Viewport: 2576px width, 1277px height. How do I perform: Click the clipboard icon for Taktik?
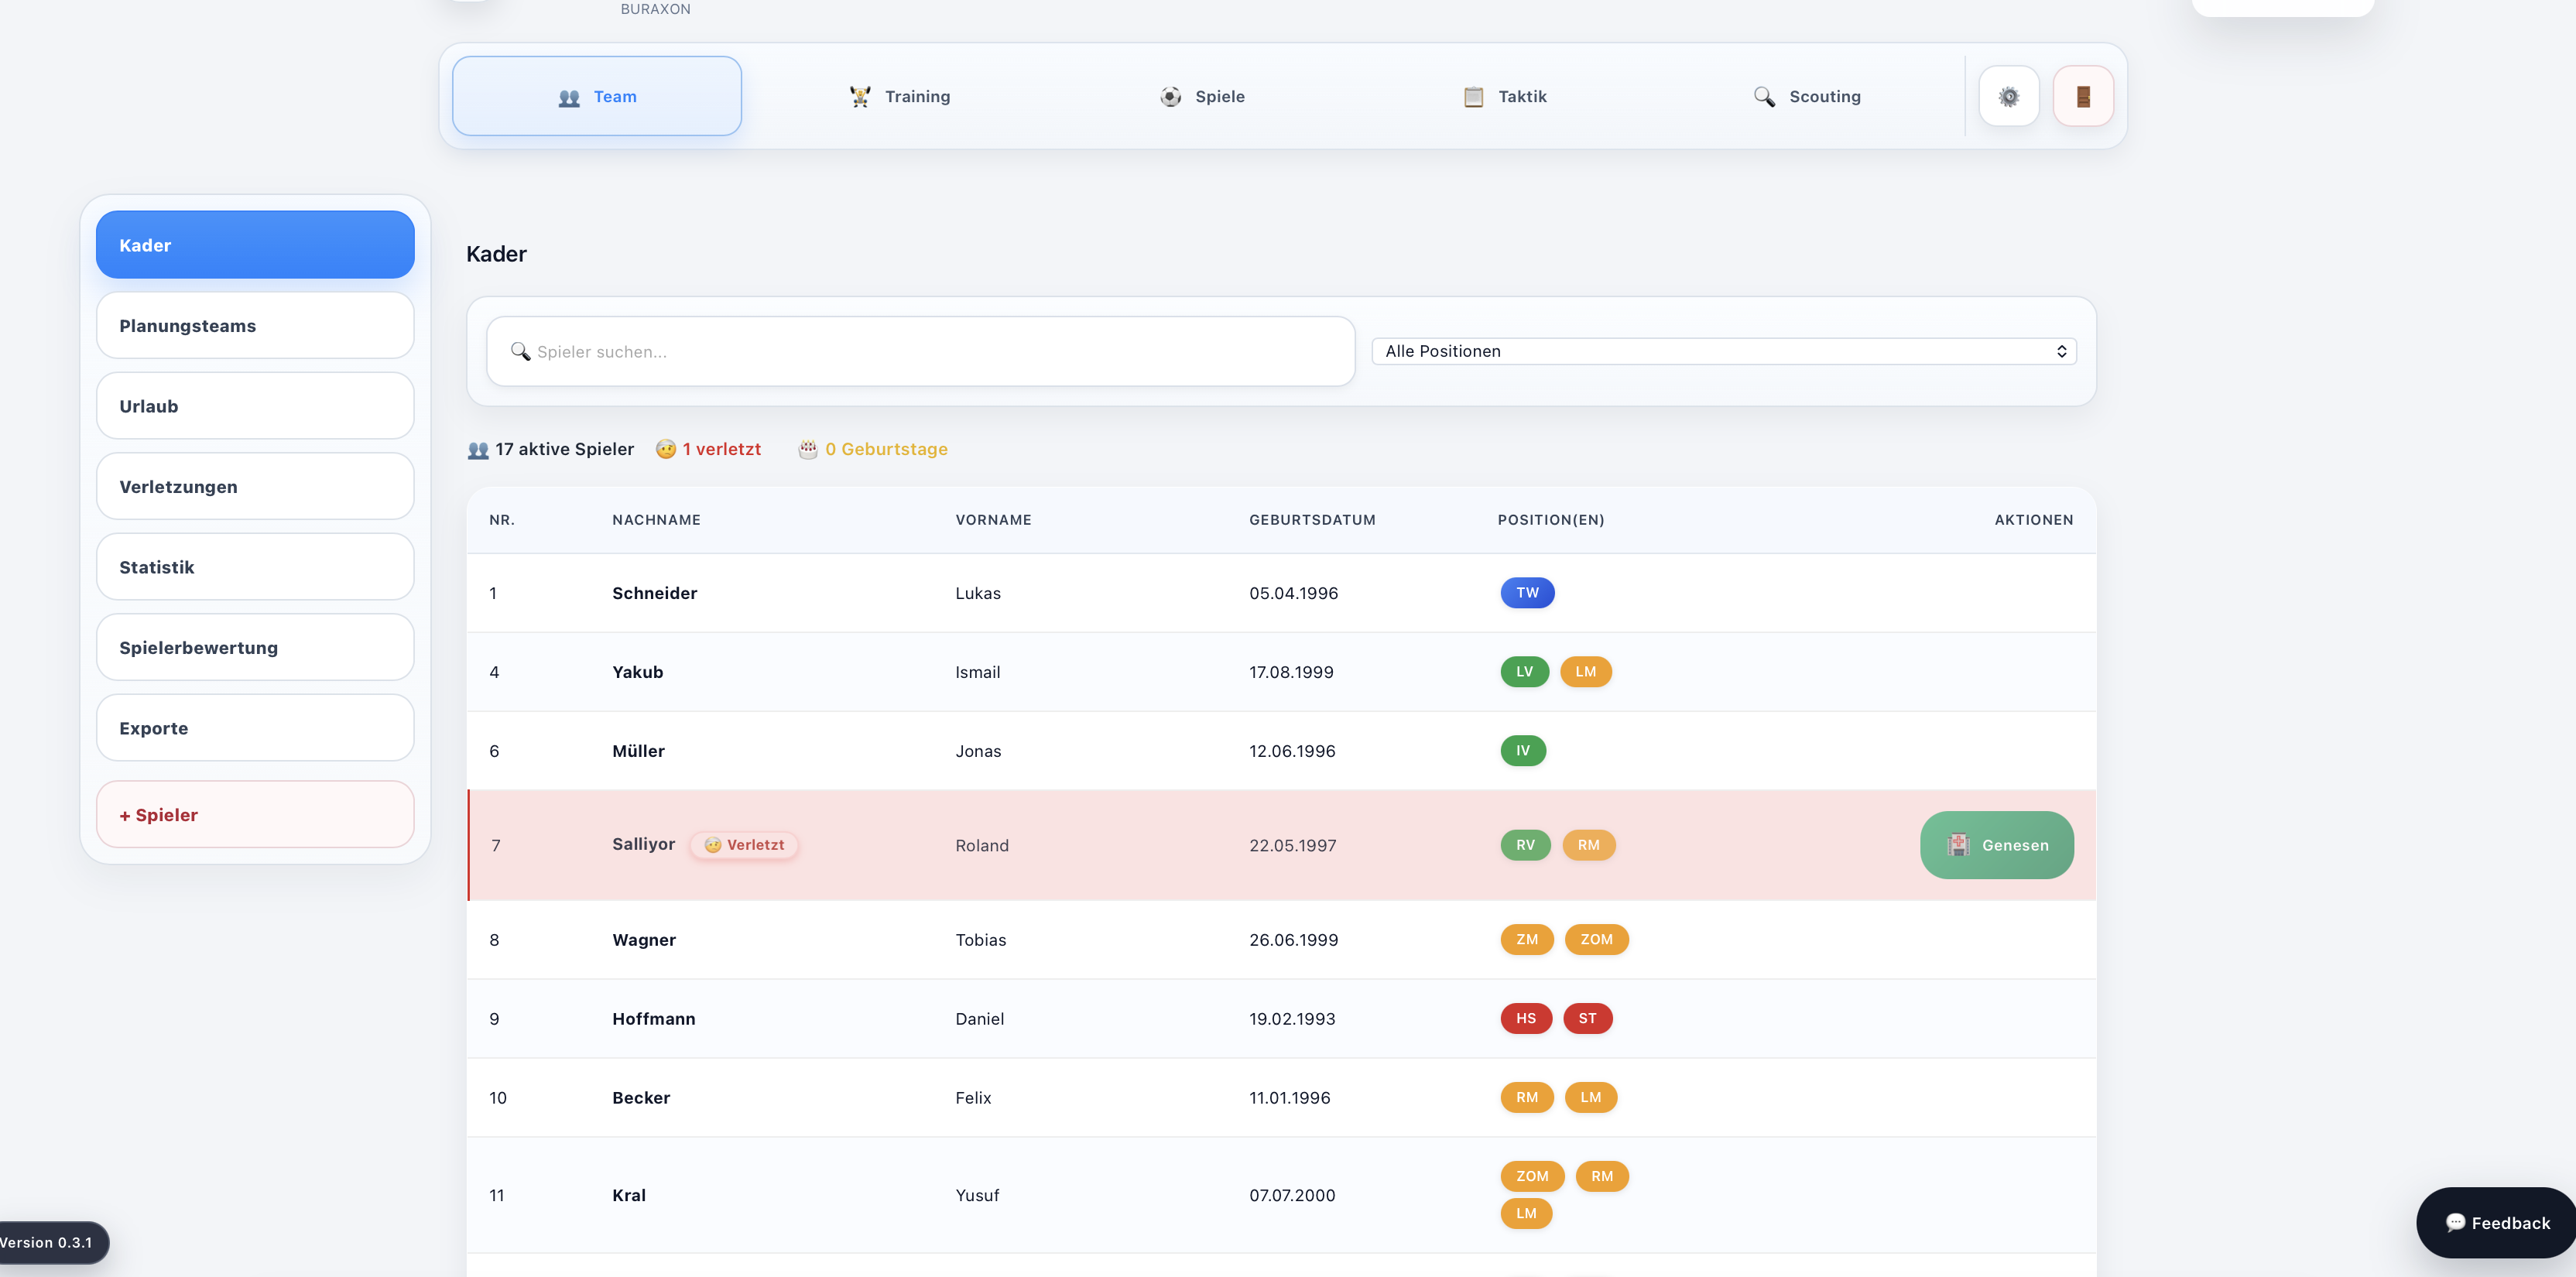pos(1473,96)
